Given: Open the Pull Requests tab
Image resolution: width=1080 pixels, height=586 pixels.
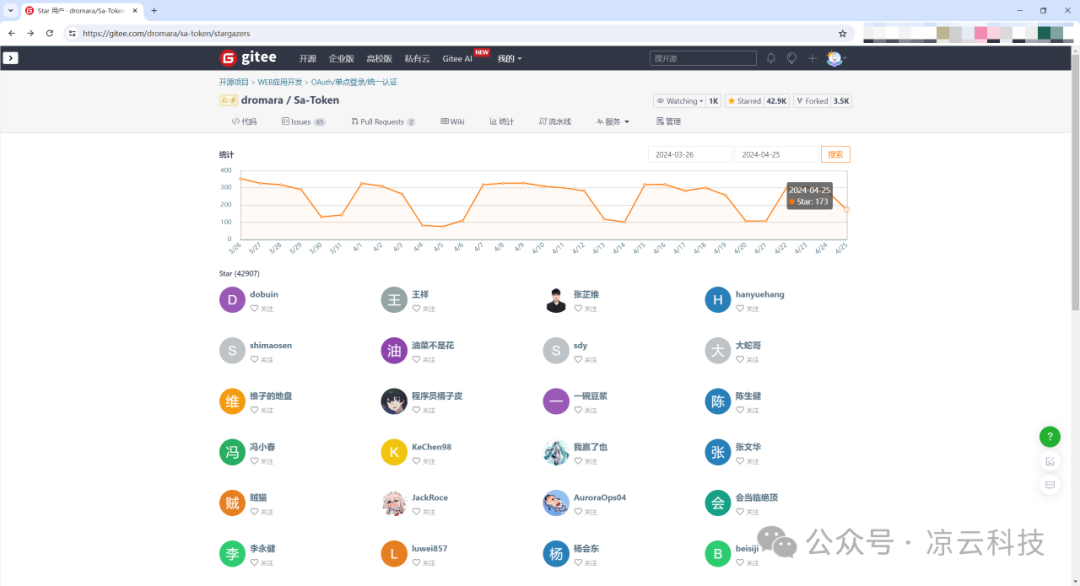Looking at the screenshot, I should point(383,122).
